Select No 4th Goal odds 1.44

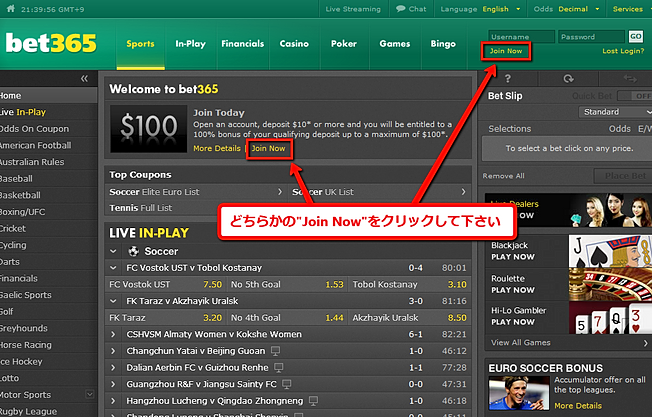(334, 318)
